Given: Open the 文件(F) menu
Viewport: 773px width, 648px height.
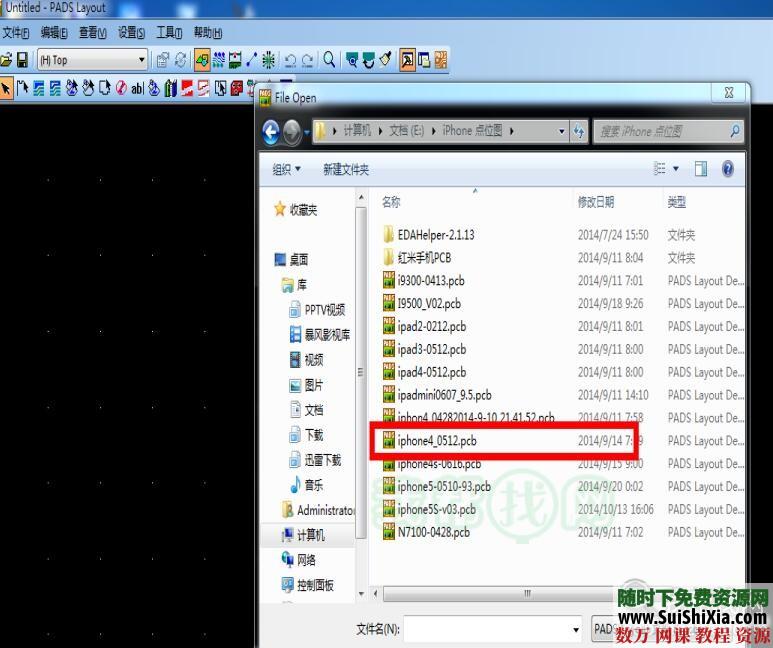Looking at the screenshot, I should (16, 33).
